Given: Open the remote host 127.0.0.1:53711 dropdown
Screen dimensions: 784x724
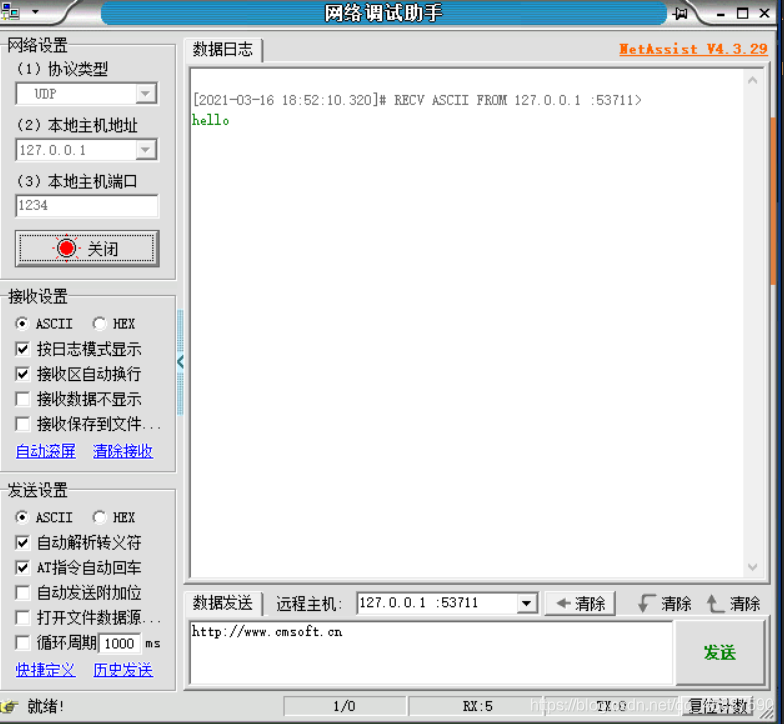Looking at the screenshot, I should [x=526, y=603].
